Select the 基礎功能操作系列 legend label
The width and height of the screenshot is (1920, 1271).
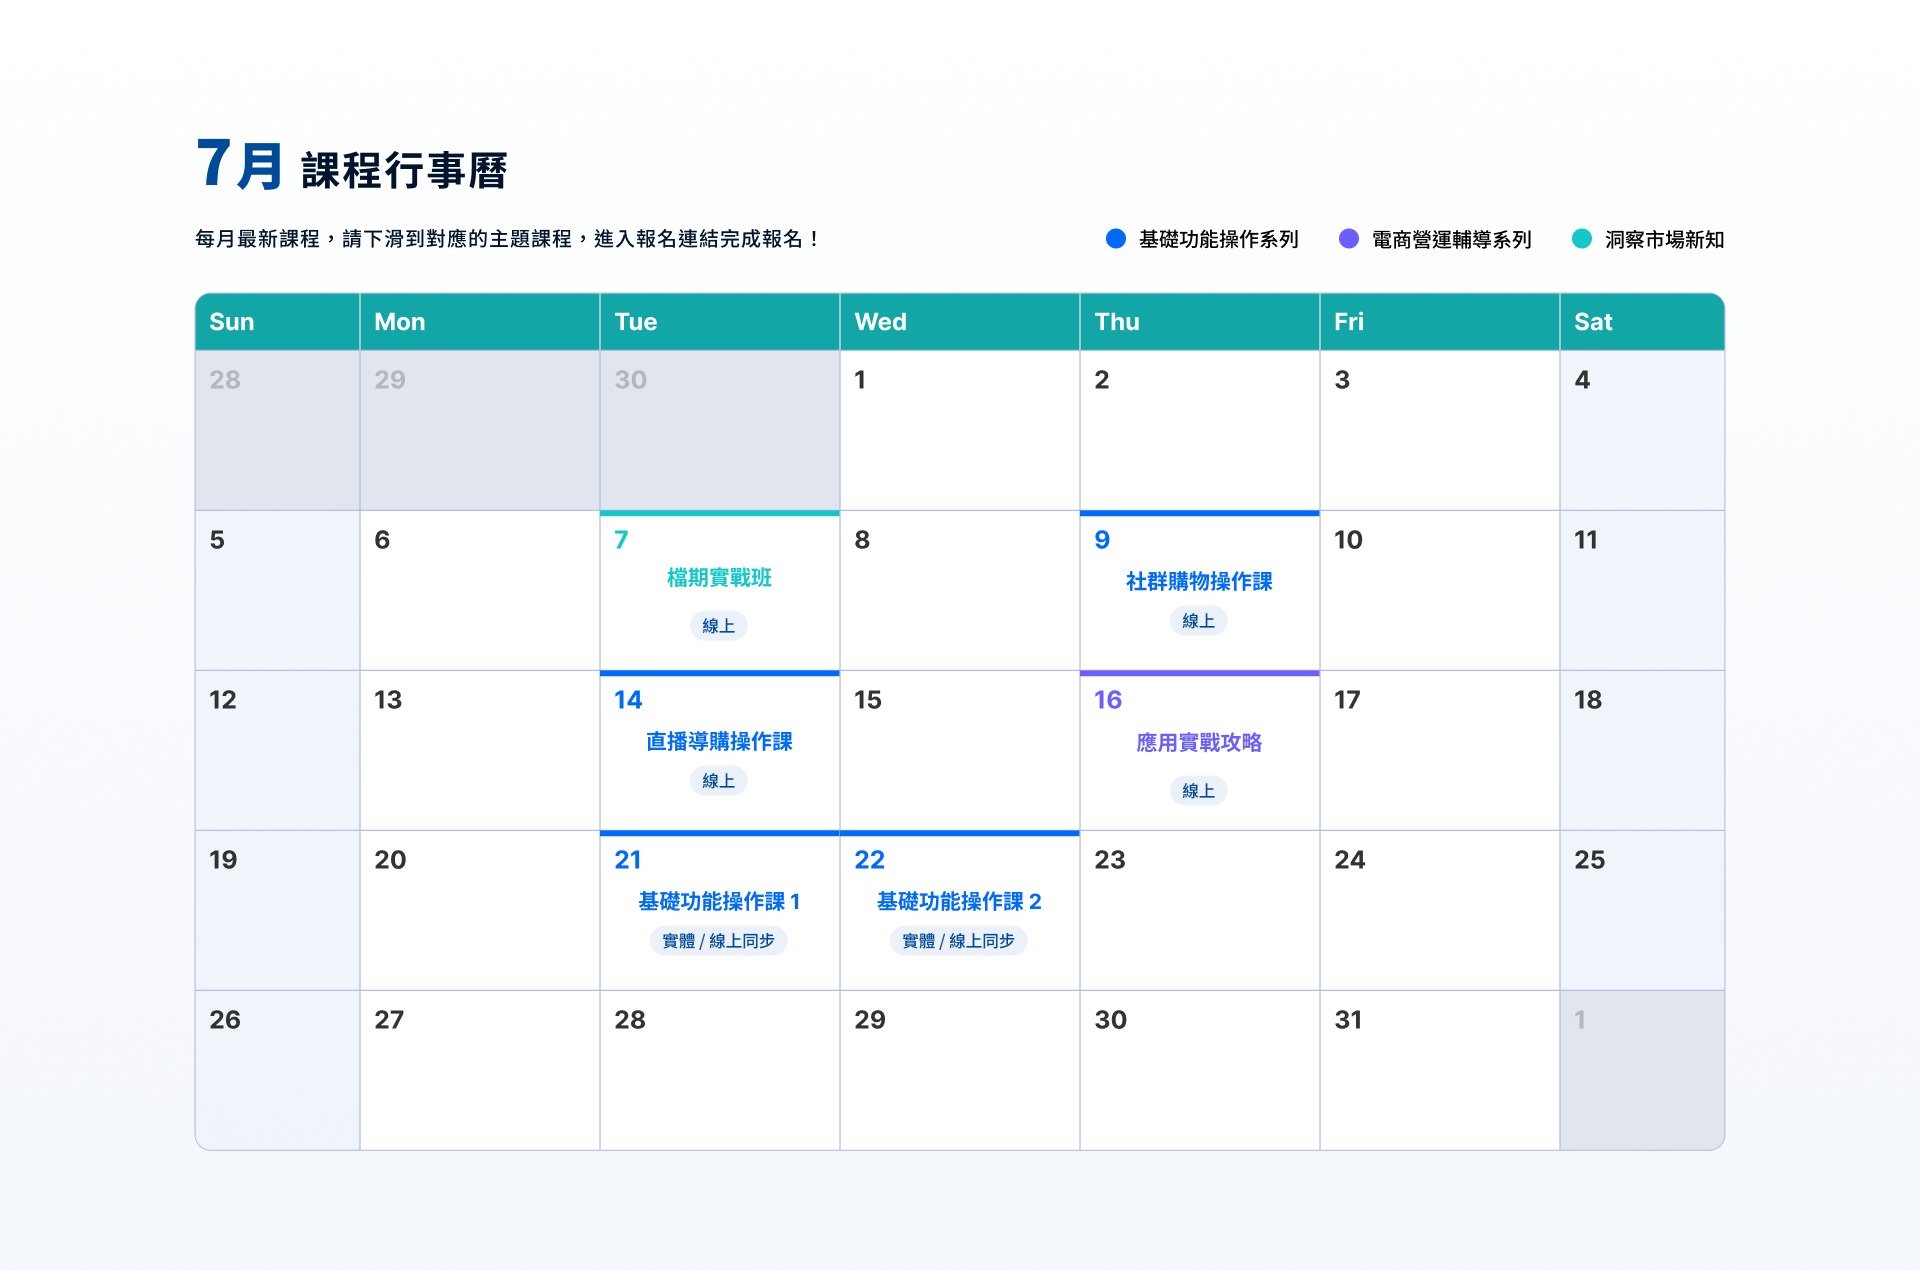(x=1219, y=239)
